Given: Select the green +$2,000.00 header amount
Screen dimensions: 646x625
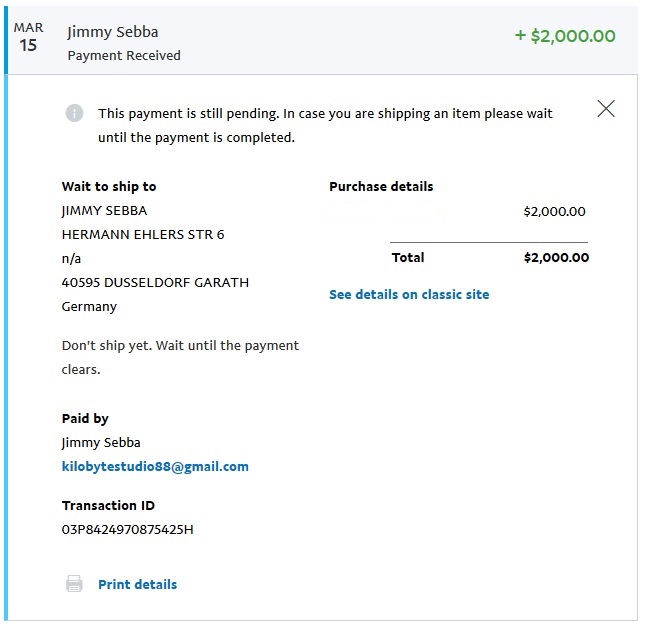Looking at the screenshot, I should point(565,36).
